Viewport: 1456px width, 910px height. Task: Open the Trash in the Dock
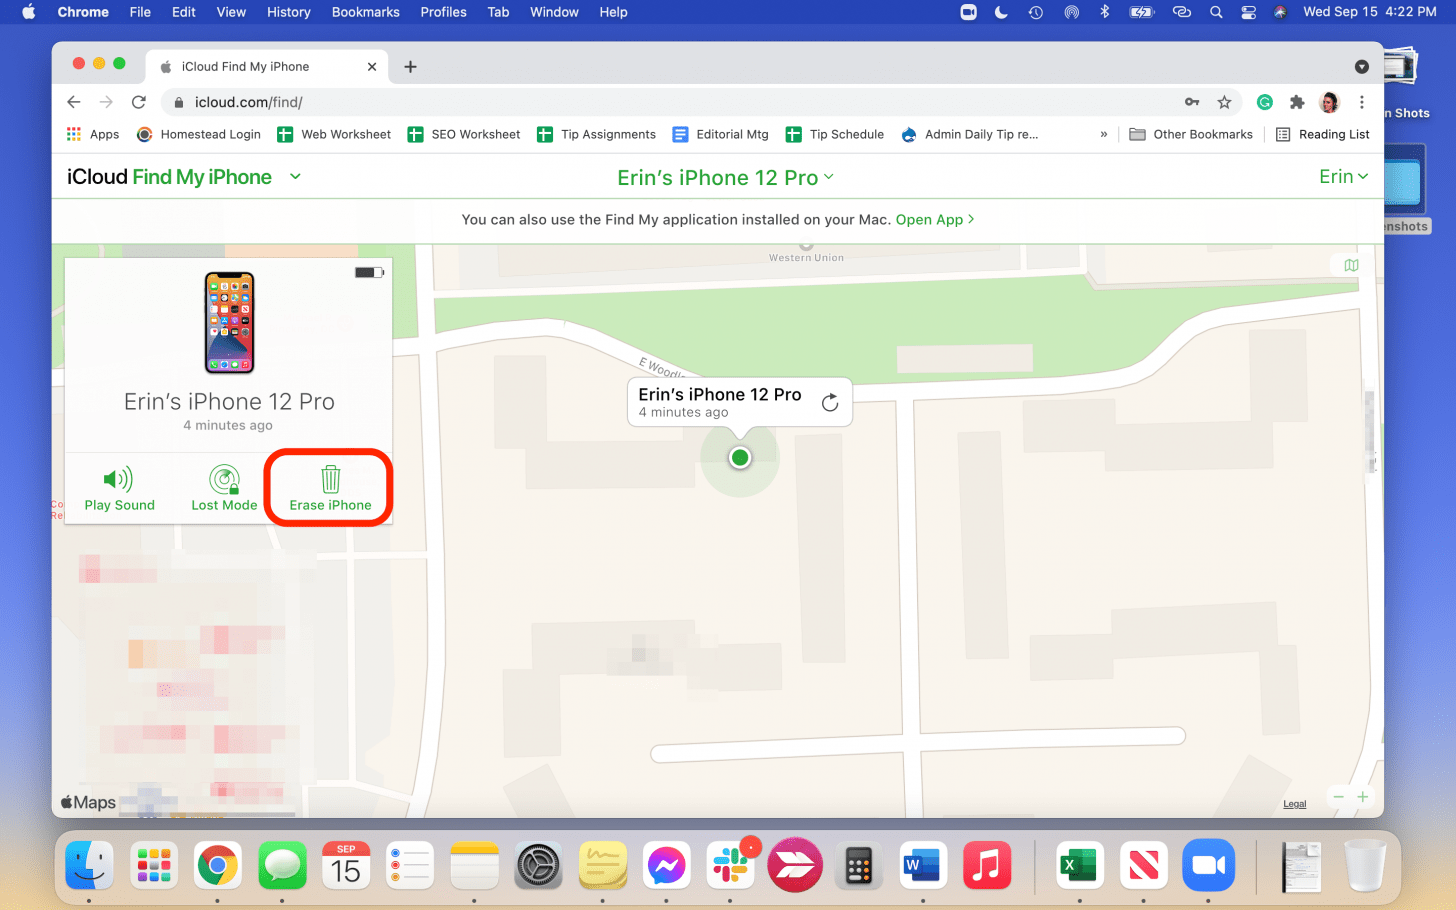click(1365, 866)
